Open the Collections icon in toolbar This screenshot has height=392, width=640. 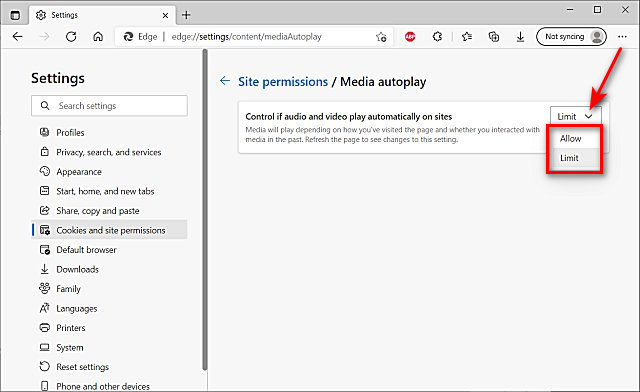(494, 37)
